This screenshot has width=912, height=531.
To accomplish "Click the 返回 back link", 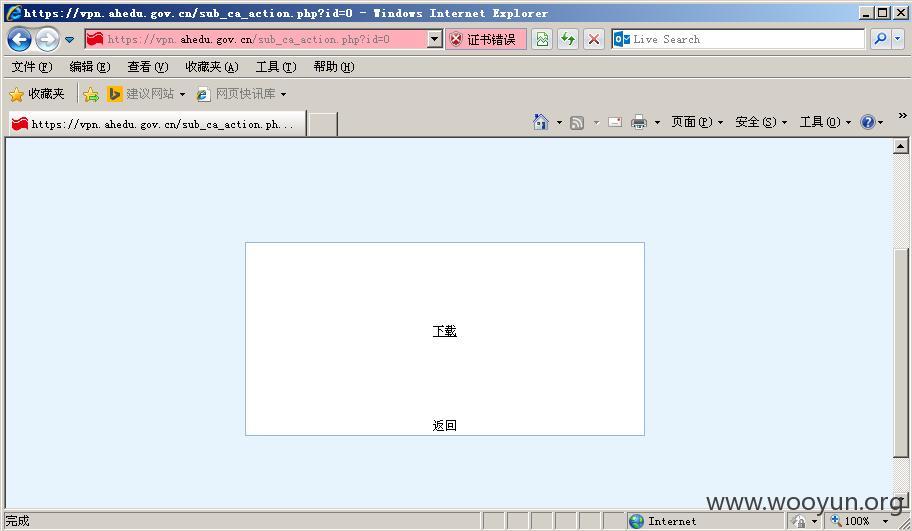I will click(x=444, y=425).
